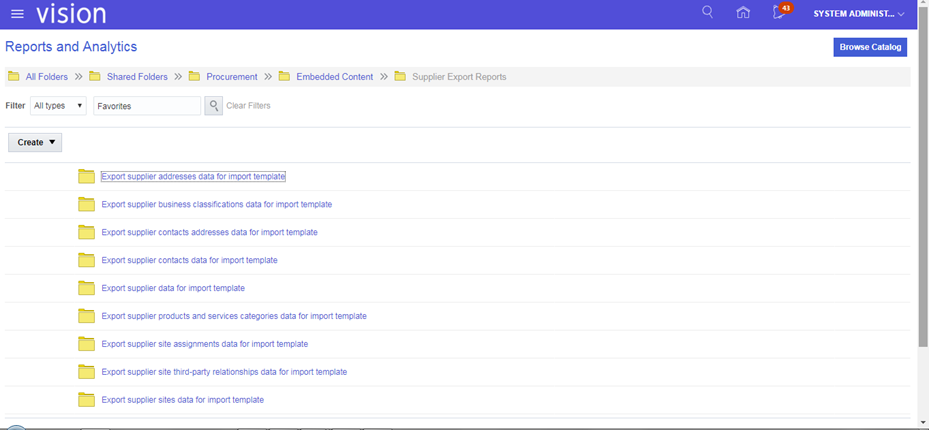Open notifications with badge 43
Screen dimensions: 929x430
pyautogui.click(x=781, y=12)
